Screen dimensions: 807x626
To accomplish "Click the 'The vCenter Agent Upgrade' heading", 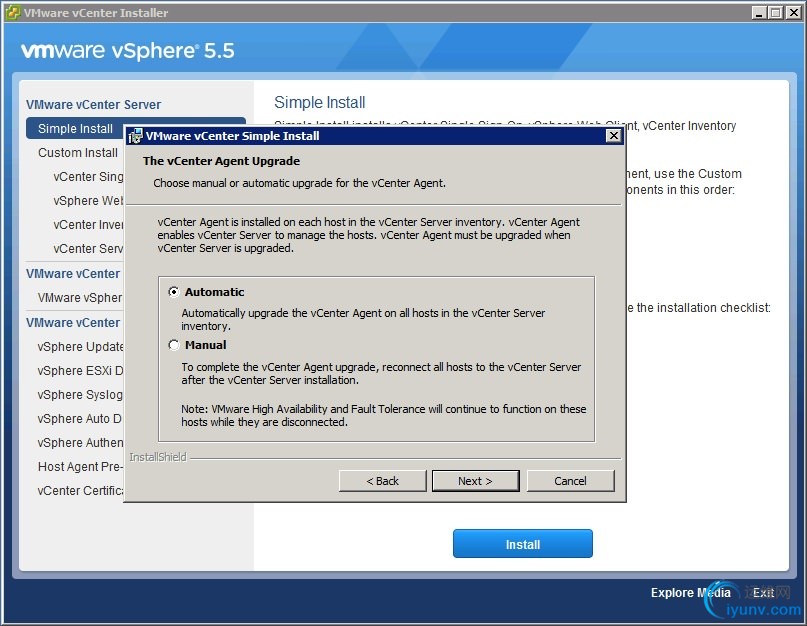I will [x=221, y=161].
